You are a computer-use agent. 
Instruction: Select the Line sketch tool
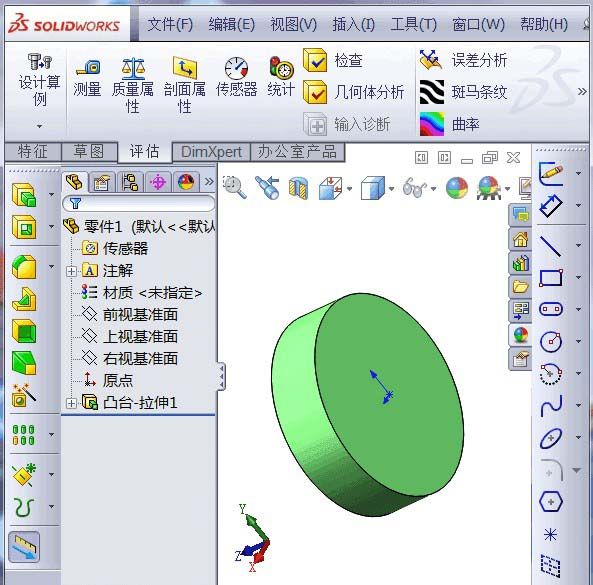(551, 246)
